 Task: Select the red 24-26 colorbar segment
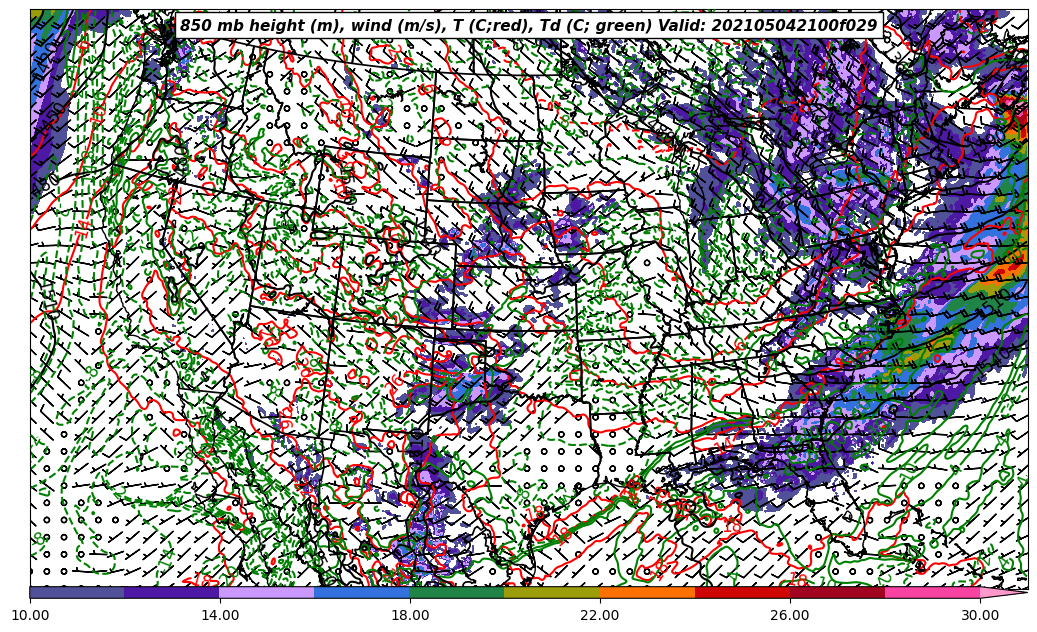[742, 592]
